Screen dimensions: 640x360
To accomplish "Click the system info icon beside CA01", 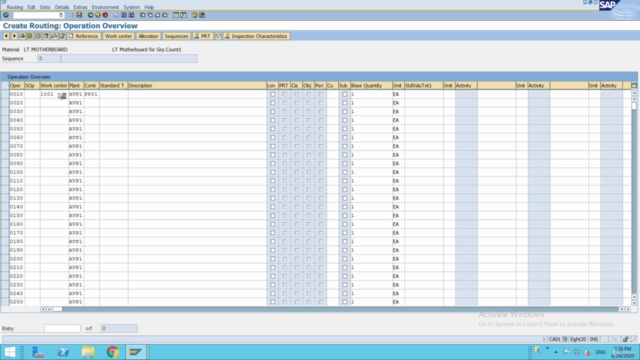I will [565, 339].
